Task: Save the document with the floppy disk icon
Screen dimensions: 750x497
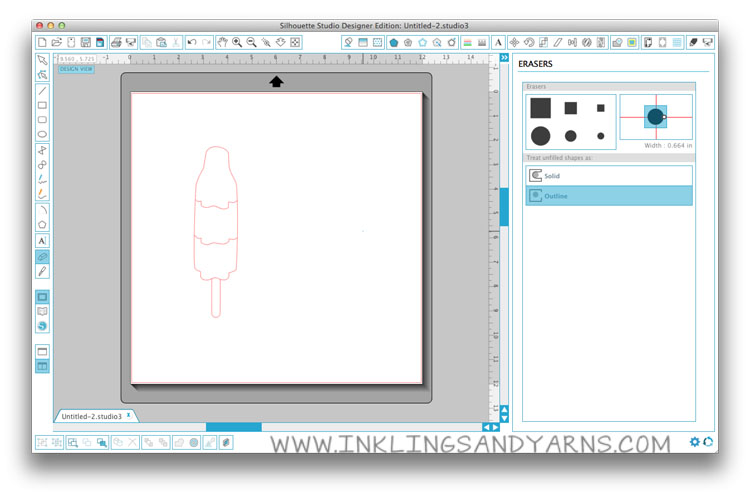Action: coord(86,43)
